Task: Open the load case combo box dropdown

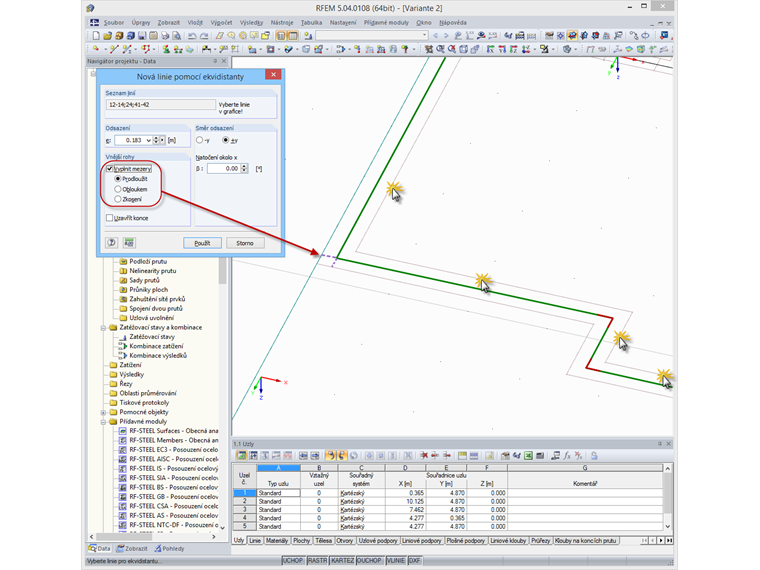Action: (x=425, y=35)
